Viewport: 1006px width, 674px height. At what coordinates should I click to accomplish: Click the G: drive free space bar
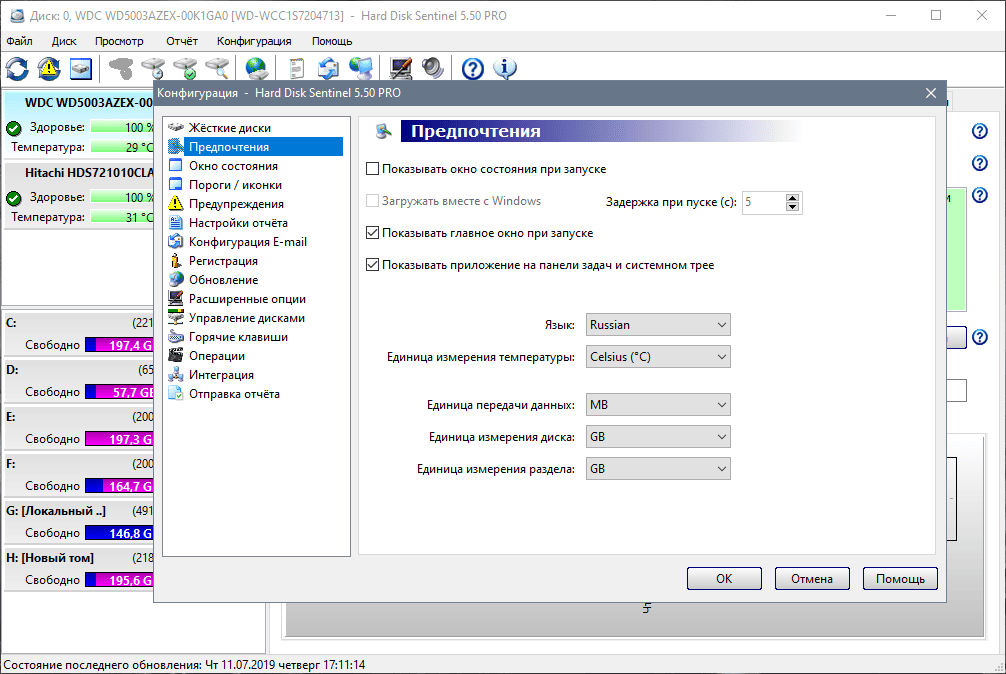coord(118,533)
